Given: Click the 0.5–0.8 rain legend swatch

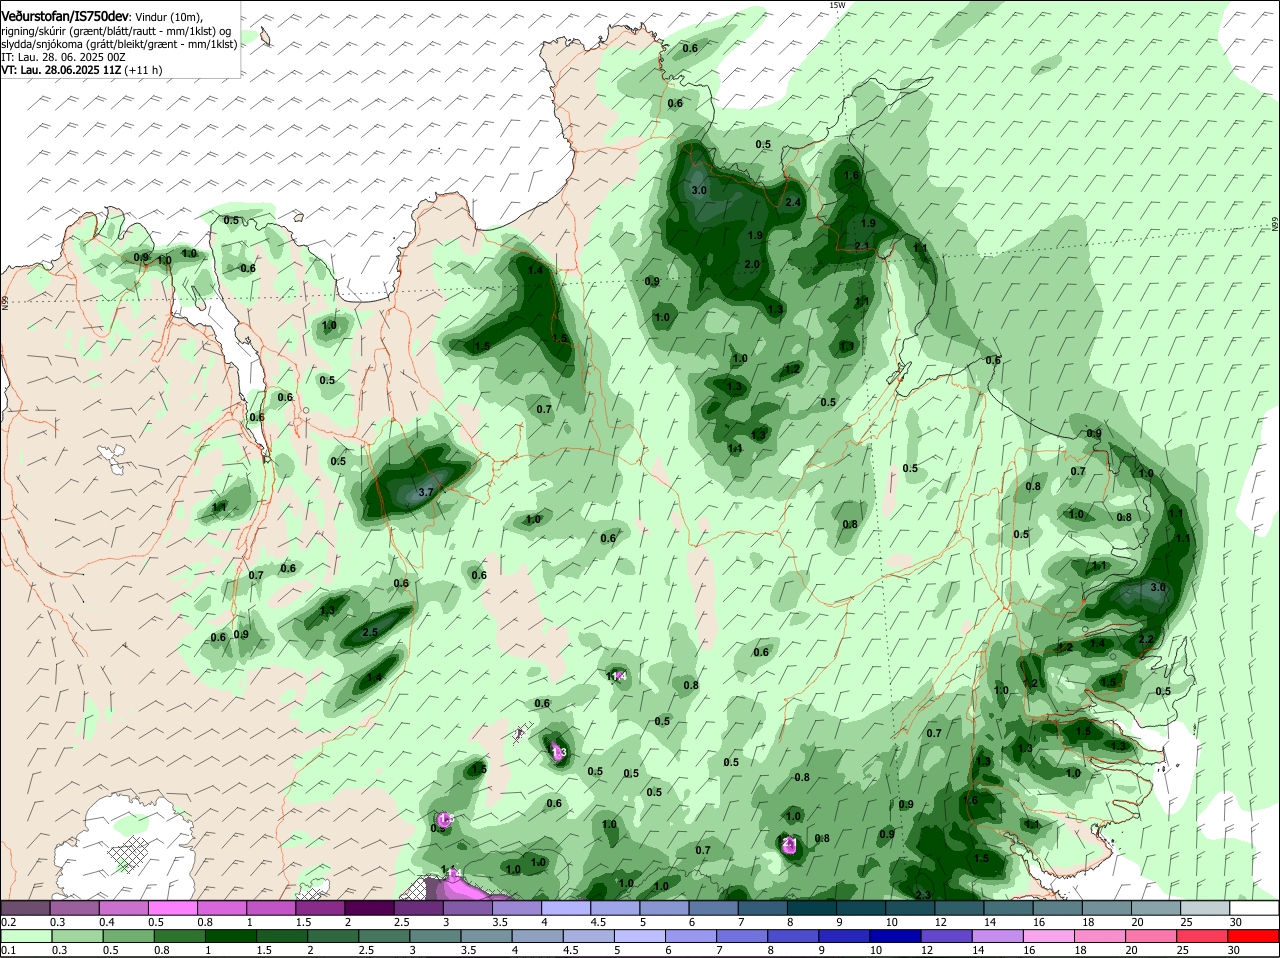Looking at the screenshot, I should [x=130, y=936].
